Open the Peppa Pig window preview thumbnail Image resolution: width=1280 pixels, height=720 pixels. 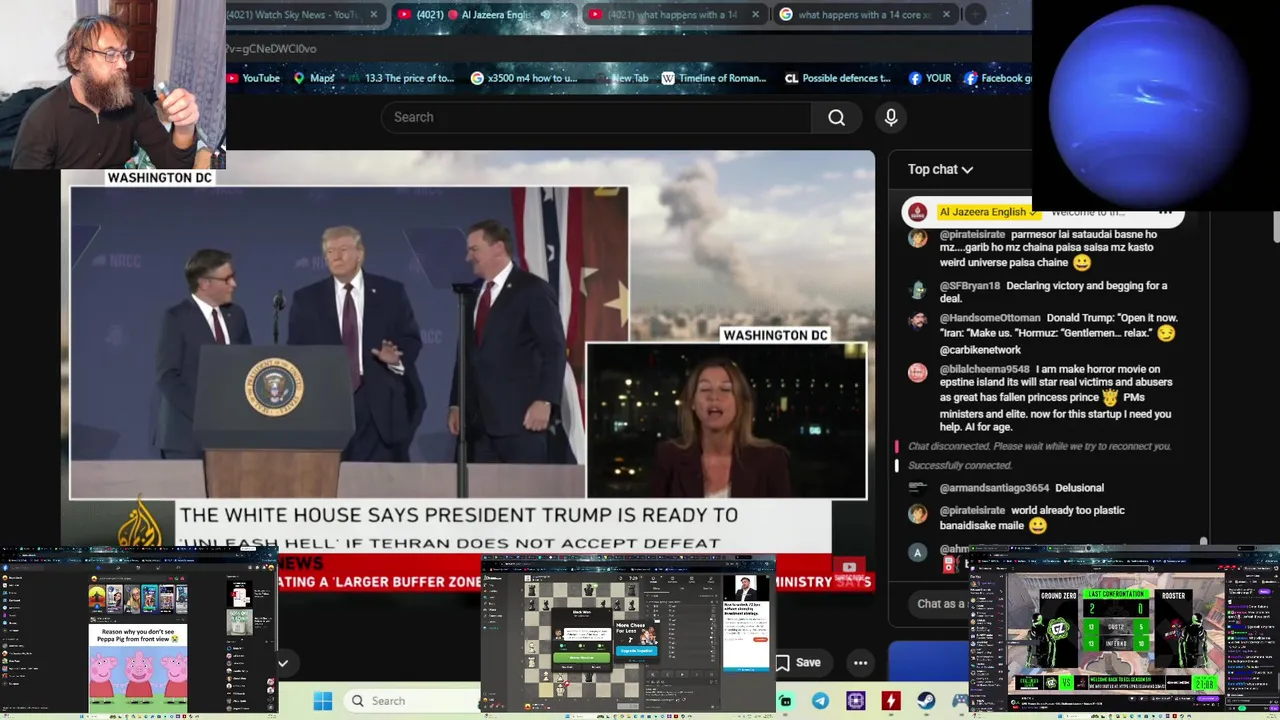[x=139, y=632]
